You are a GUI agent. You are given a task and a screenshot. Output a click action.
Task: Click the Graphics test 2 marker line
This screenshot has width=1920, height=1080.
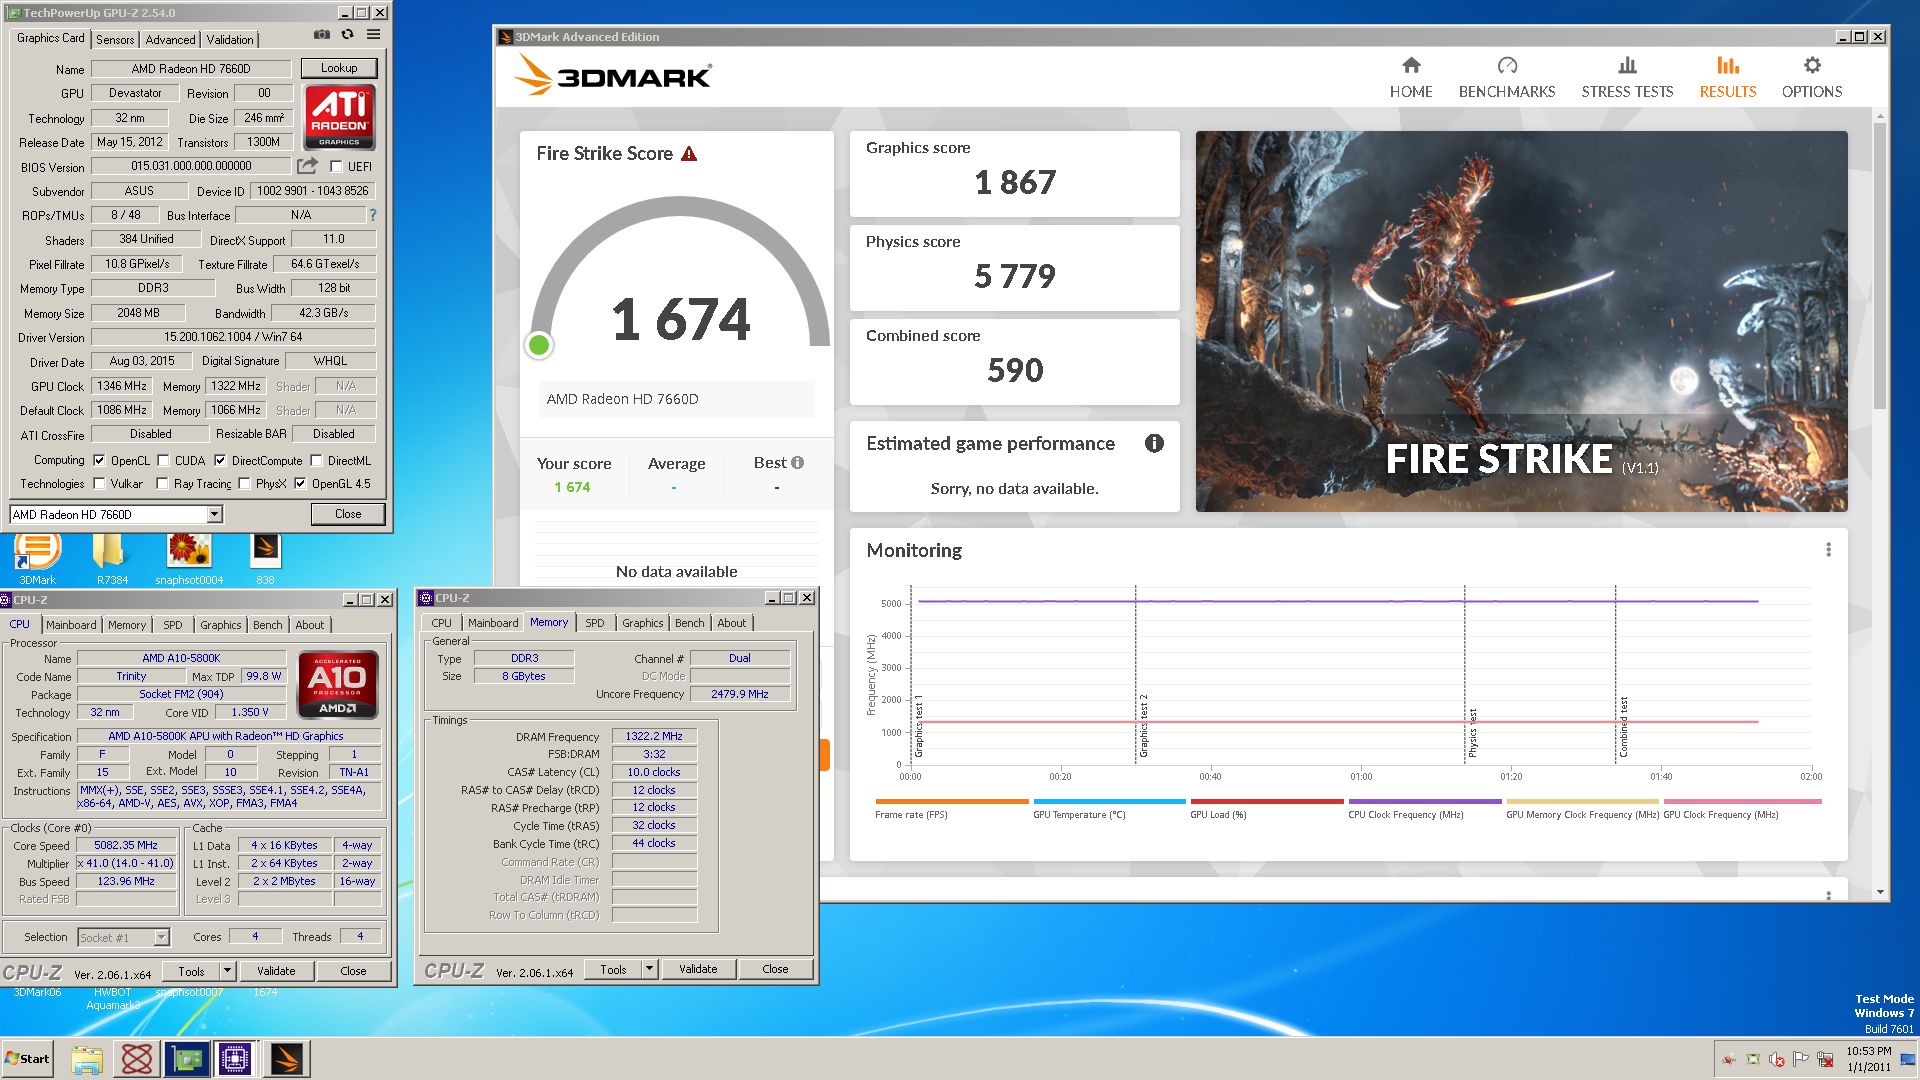[1135, 675]
